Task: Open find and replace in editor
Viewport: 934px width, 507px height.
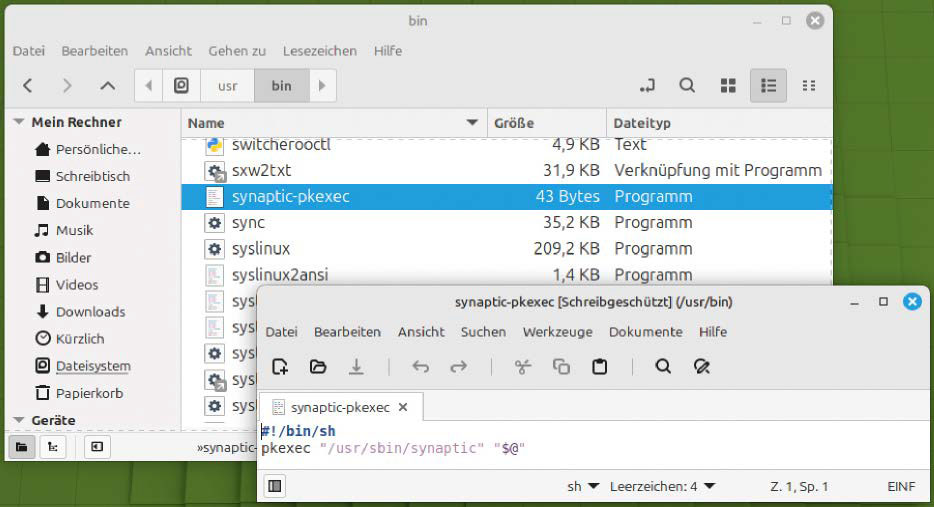Action: tap(702, 366)
